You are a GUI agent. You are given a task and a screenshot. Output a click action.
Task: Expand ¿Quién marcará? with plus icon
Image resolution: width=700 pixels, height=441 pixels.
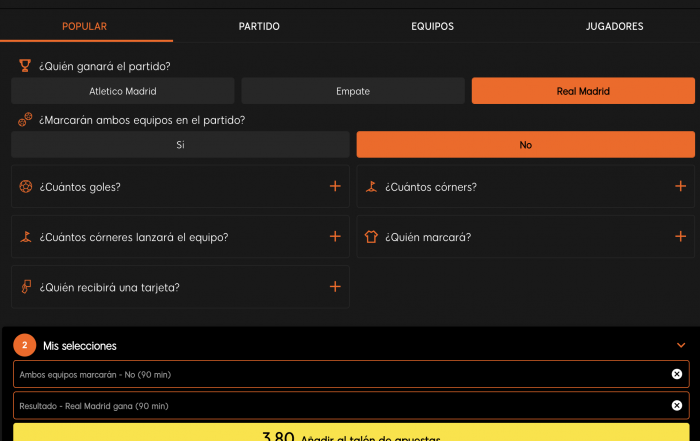[680, 237]
